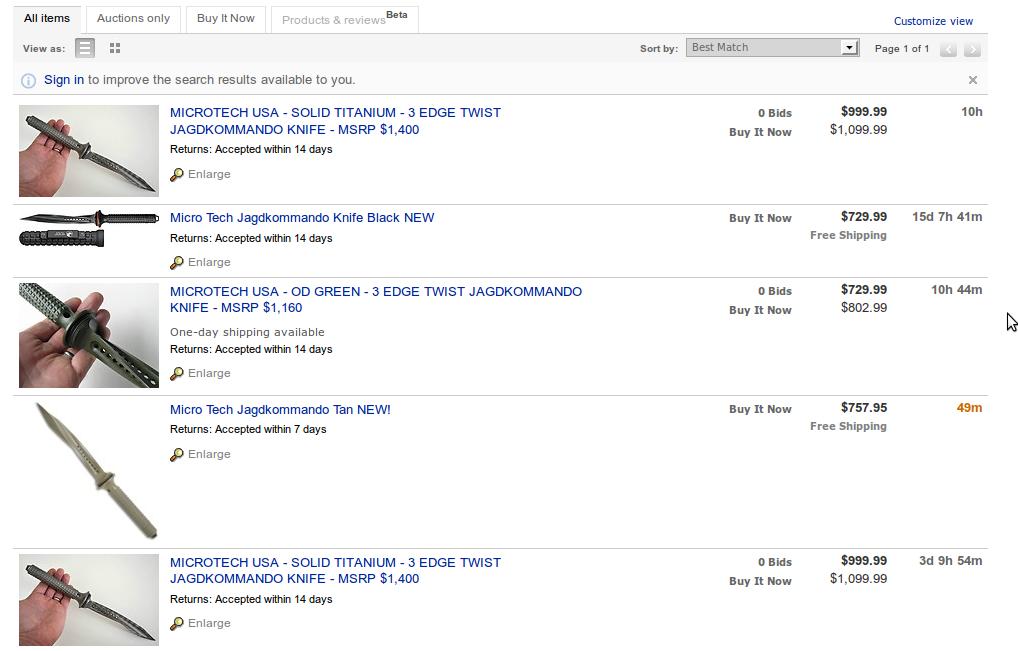Image resolution: width=1018 pixels, height=651 pixels.
Task: Open the Auctions only tab
Action: pos(133,19)
